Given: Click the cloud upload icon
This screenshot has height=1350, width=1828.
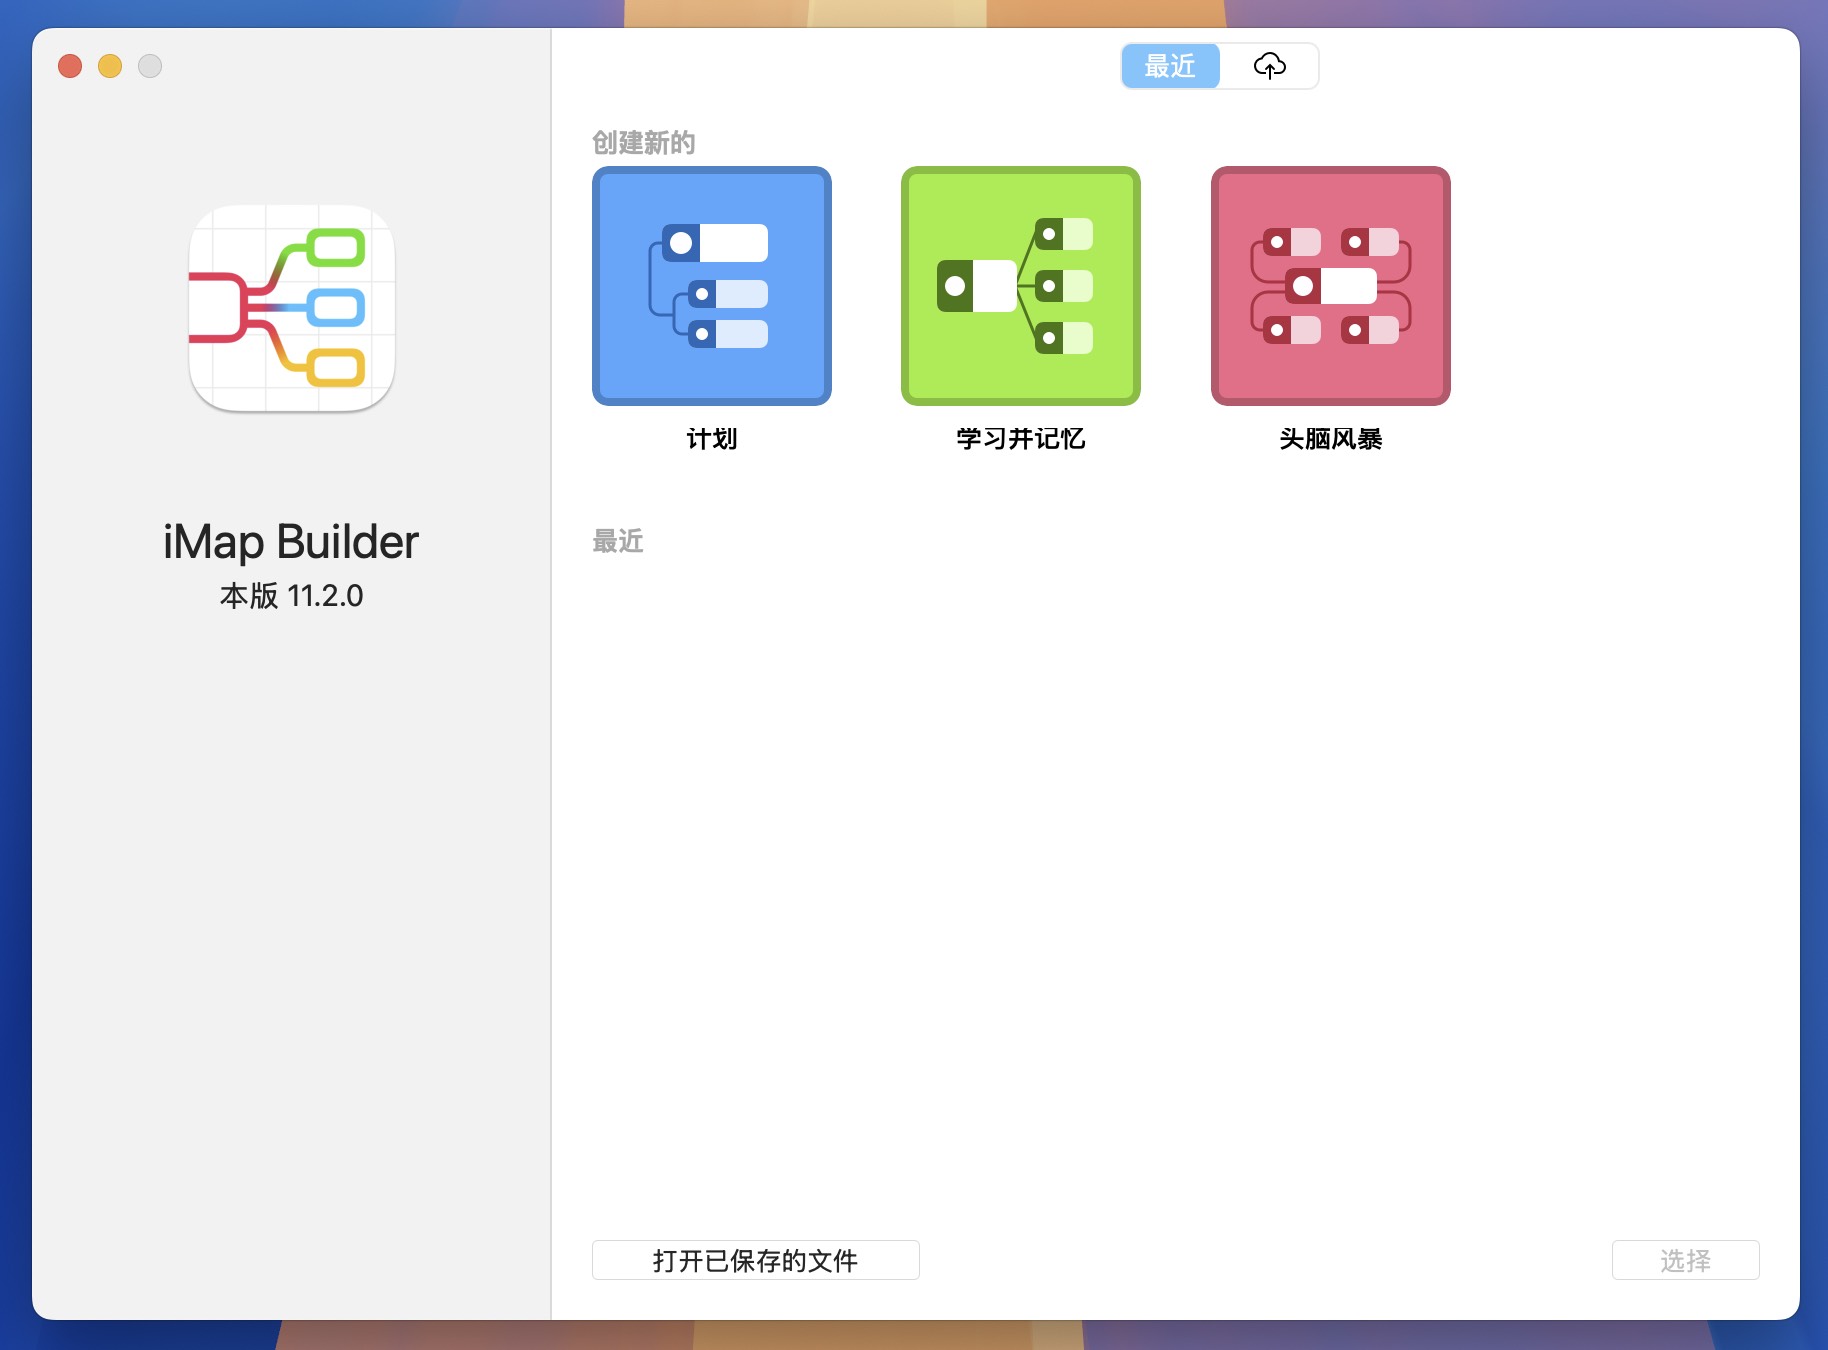Looking at the screenshot, I should pos(1269,66).
